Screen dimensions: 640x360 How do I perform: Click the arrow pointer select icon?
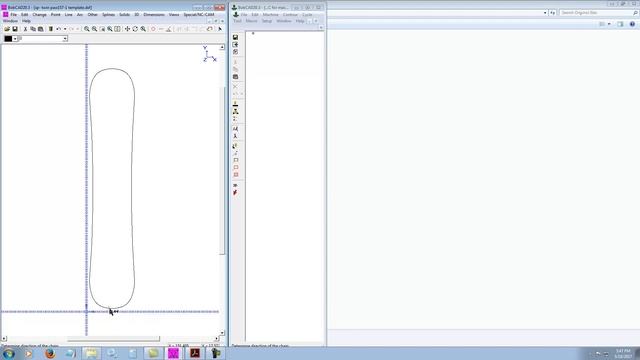point(220,29)
